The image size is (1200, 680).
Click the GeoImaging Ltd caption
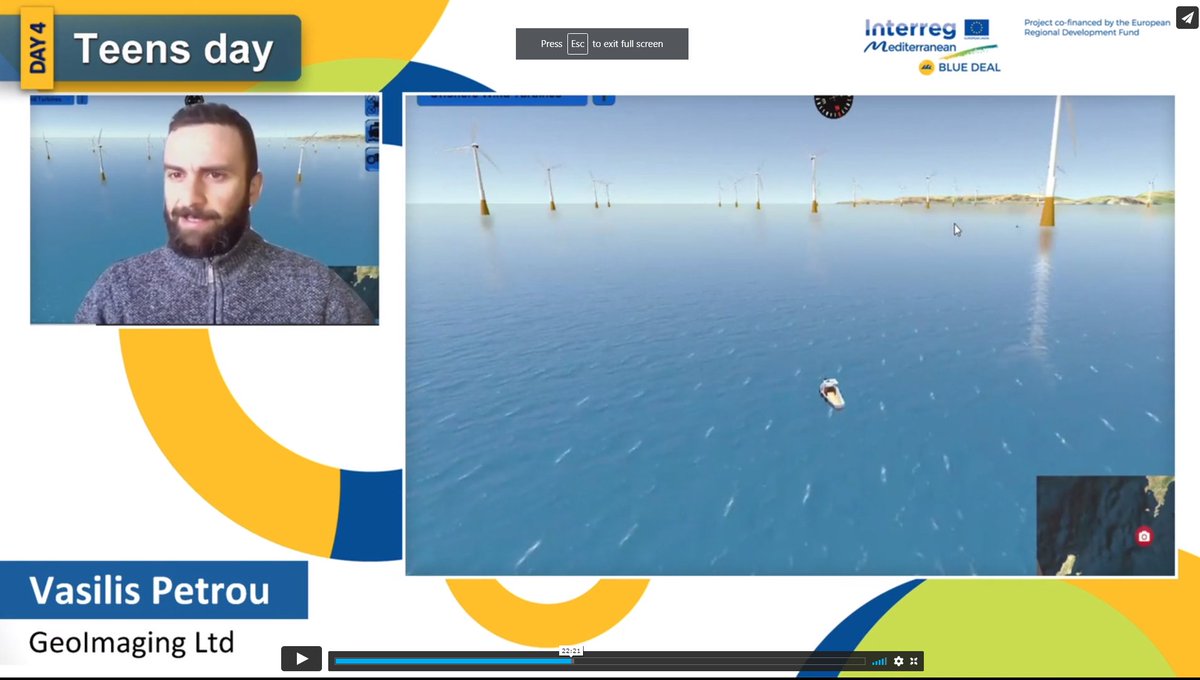point(131,641)
